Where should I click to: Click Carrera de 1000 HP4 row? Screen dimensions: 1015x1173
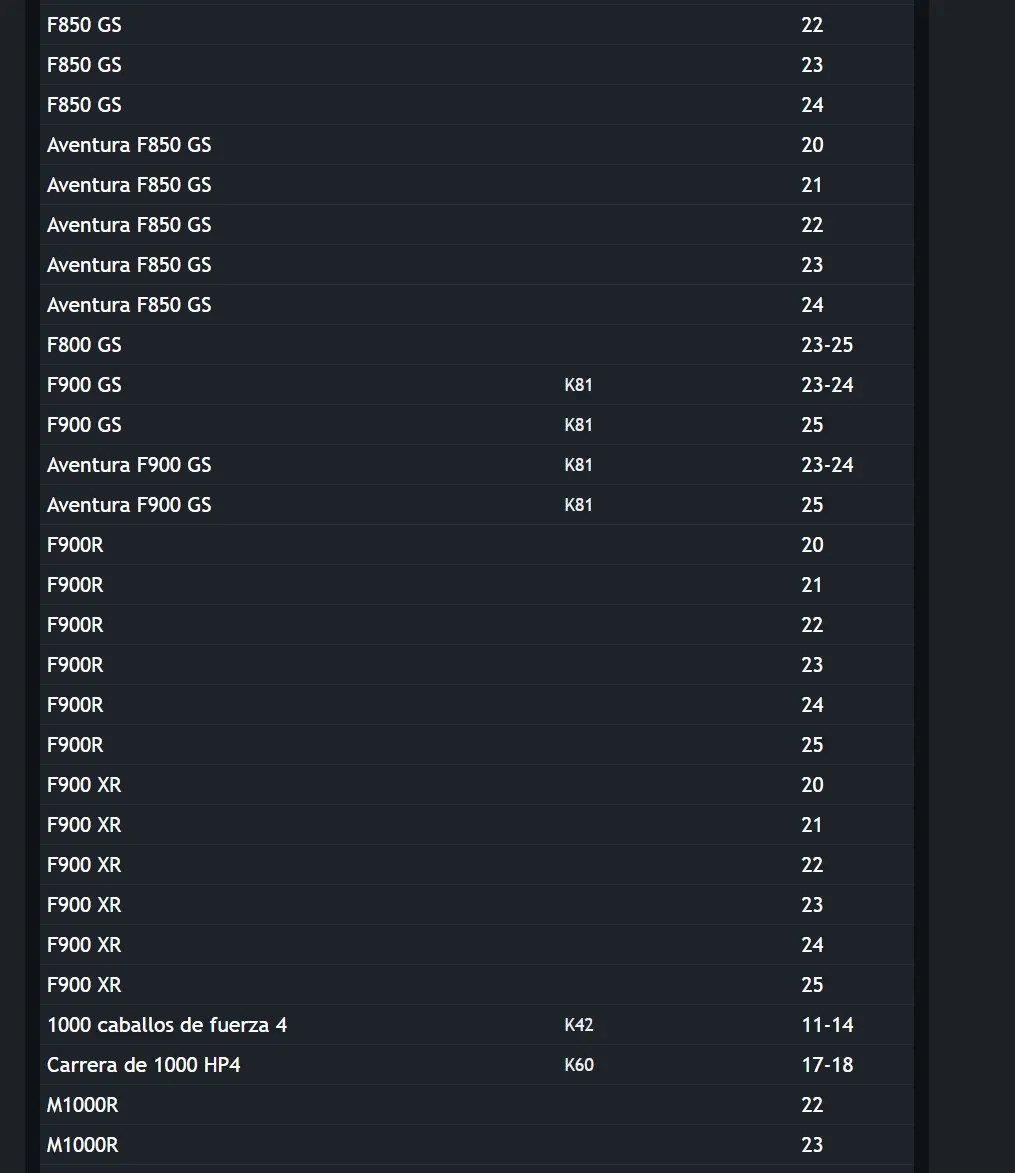point(476,1065)
